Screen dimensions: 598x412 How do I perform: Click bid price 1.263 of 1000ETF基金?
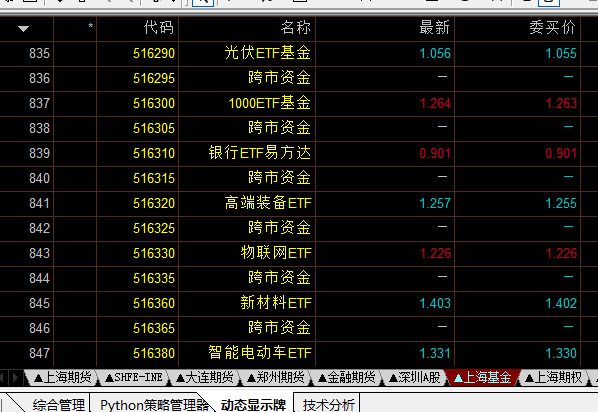561,103
